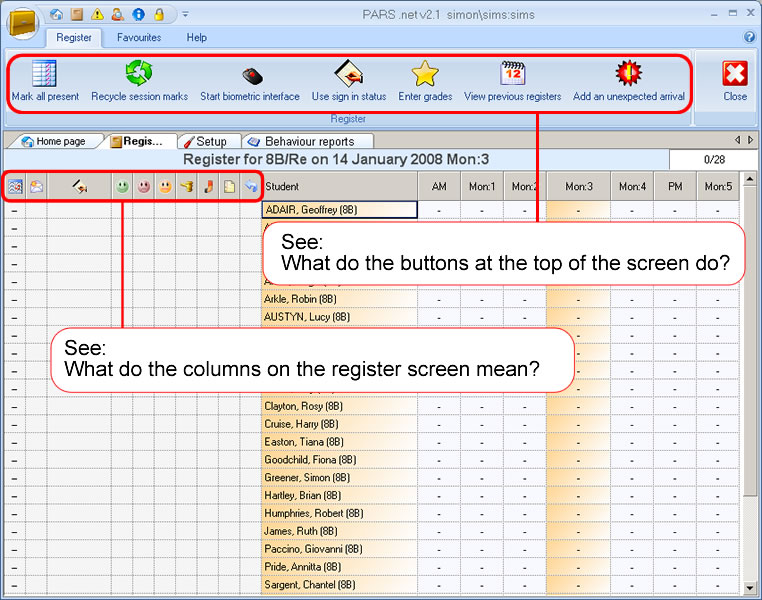Click the Enter grades star button
Image resolution: width=762 pixels, height=600 pixels.
[x=425, y=81]
